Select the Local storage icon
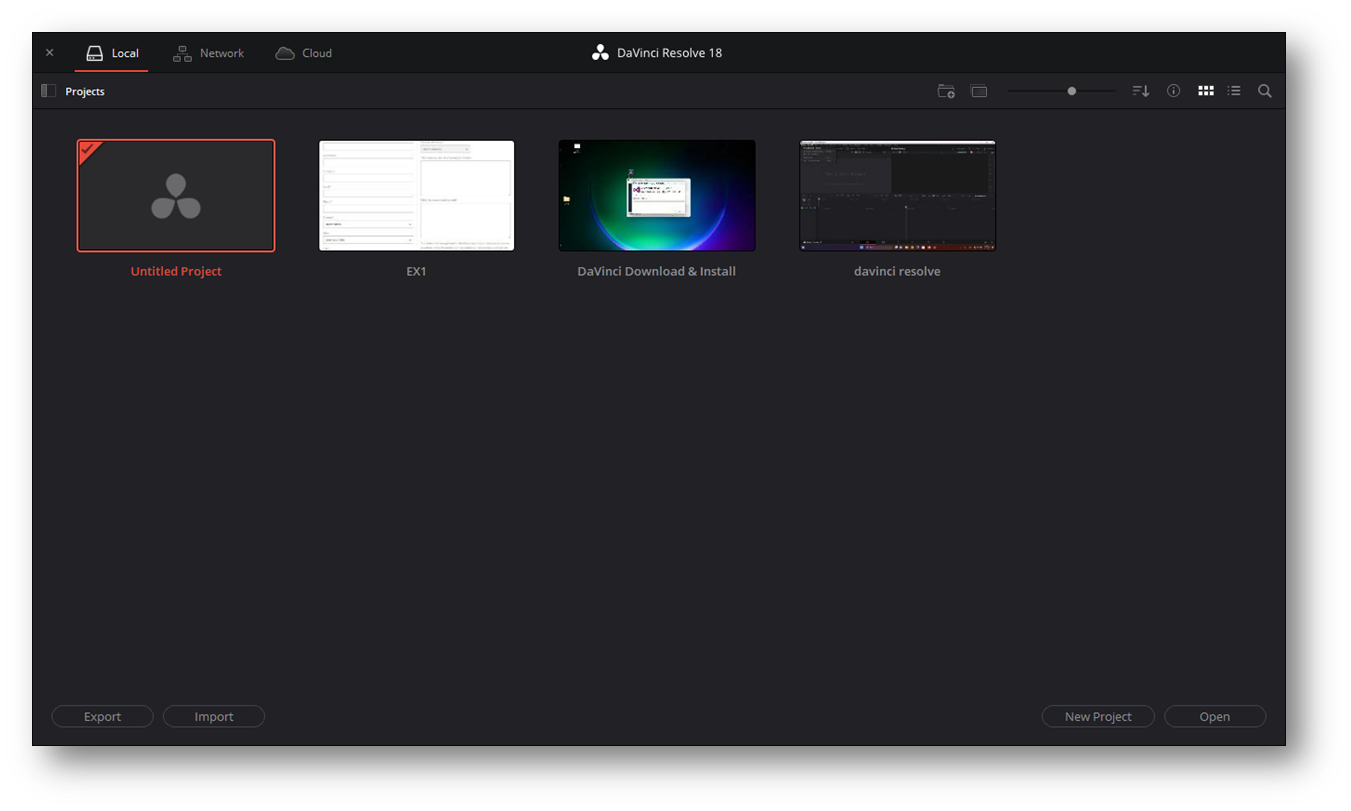 pos(94,52)
